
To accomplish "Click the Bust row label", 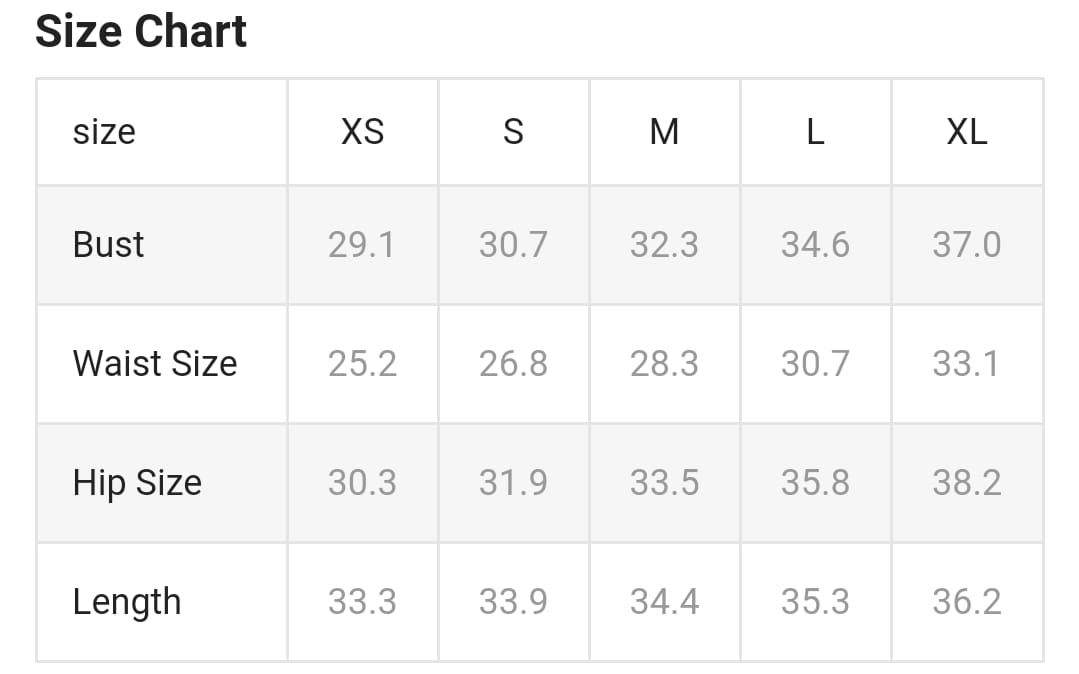I will pos(108,244).
